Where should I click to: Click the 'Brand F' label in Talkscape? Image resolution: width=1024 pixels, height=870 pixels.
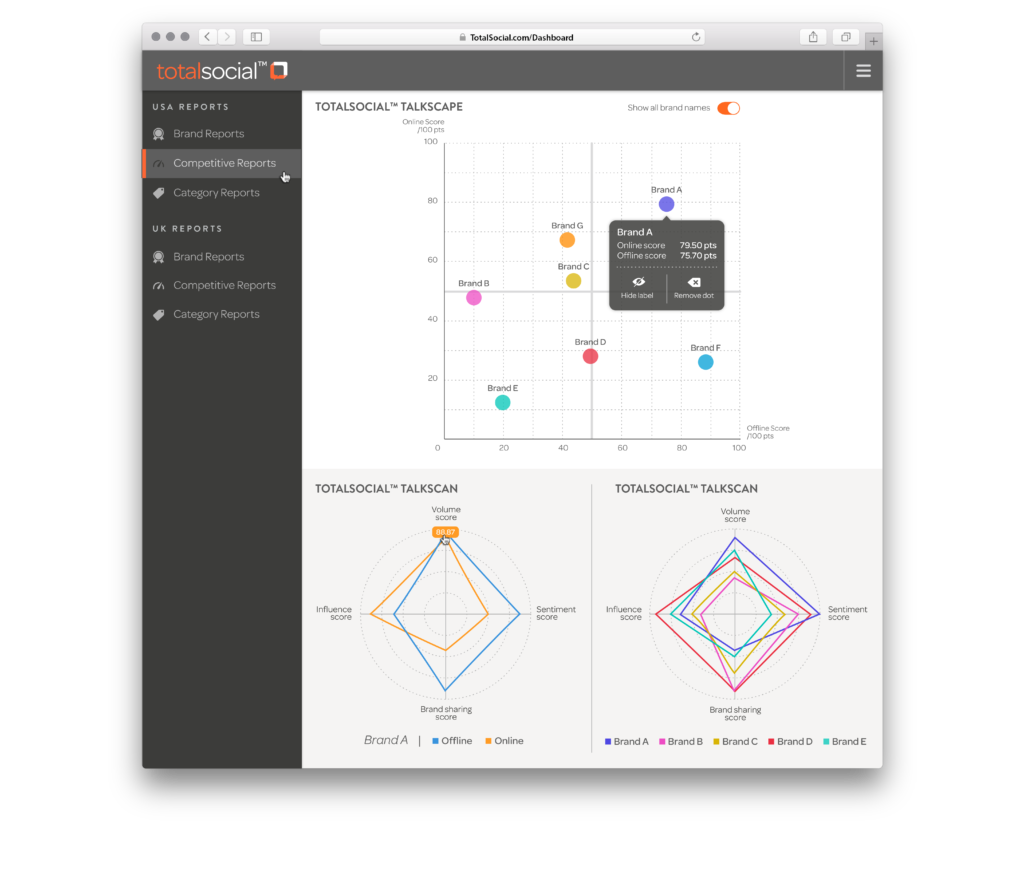pos(705,348)
